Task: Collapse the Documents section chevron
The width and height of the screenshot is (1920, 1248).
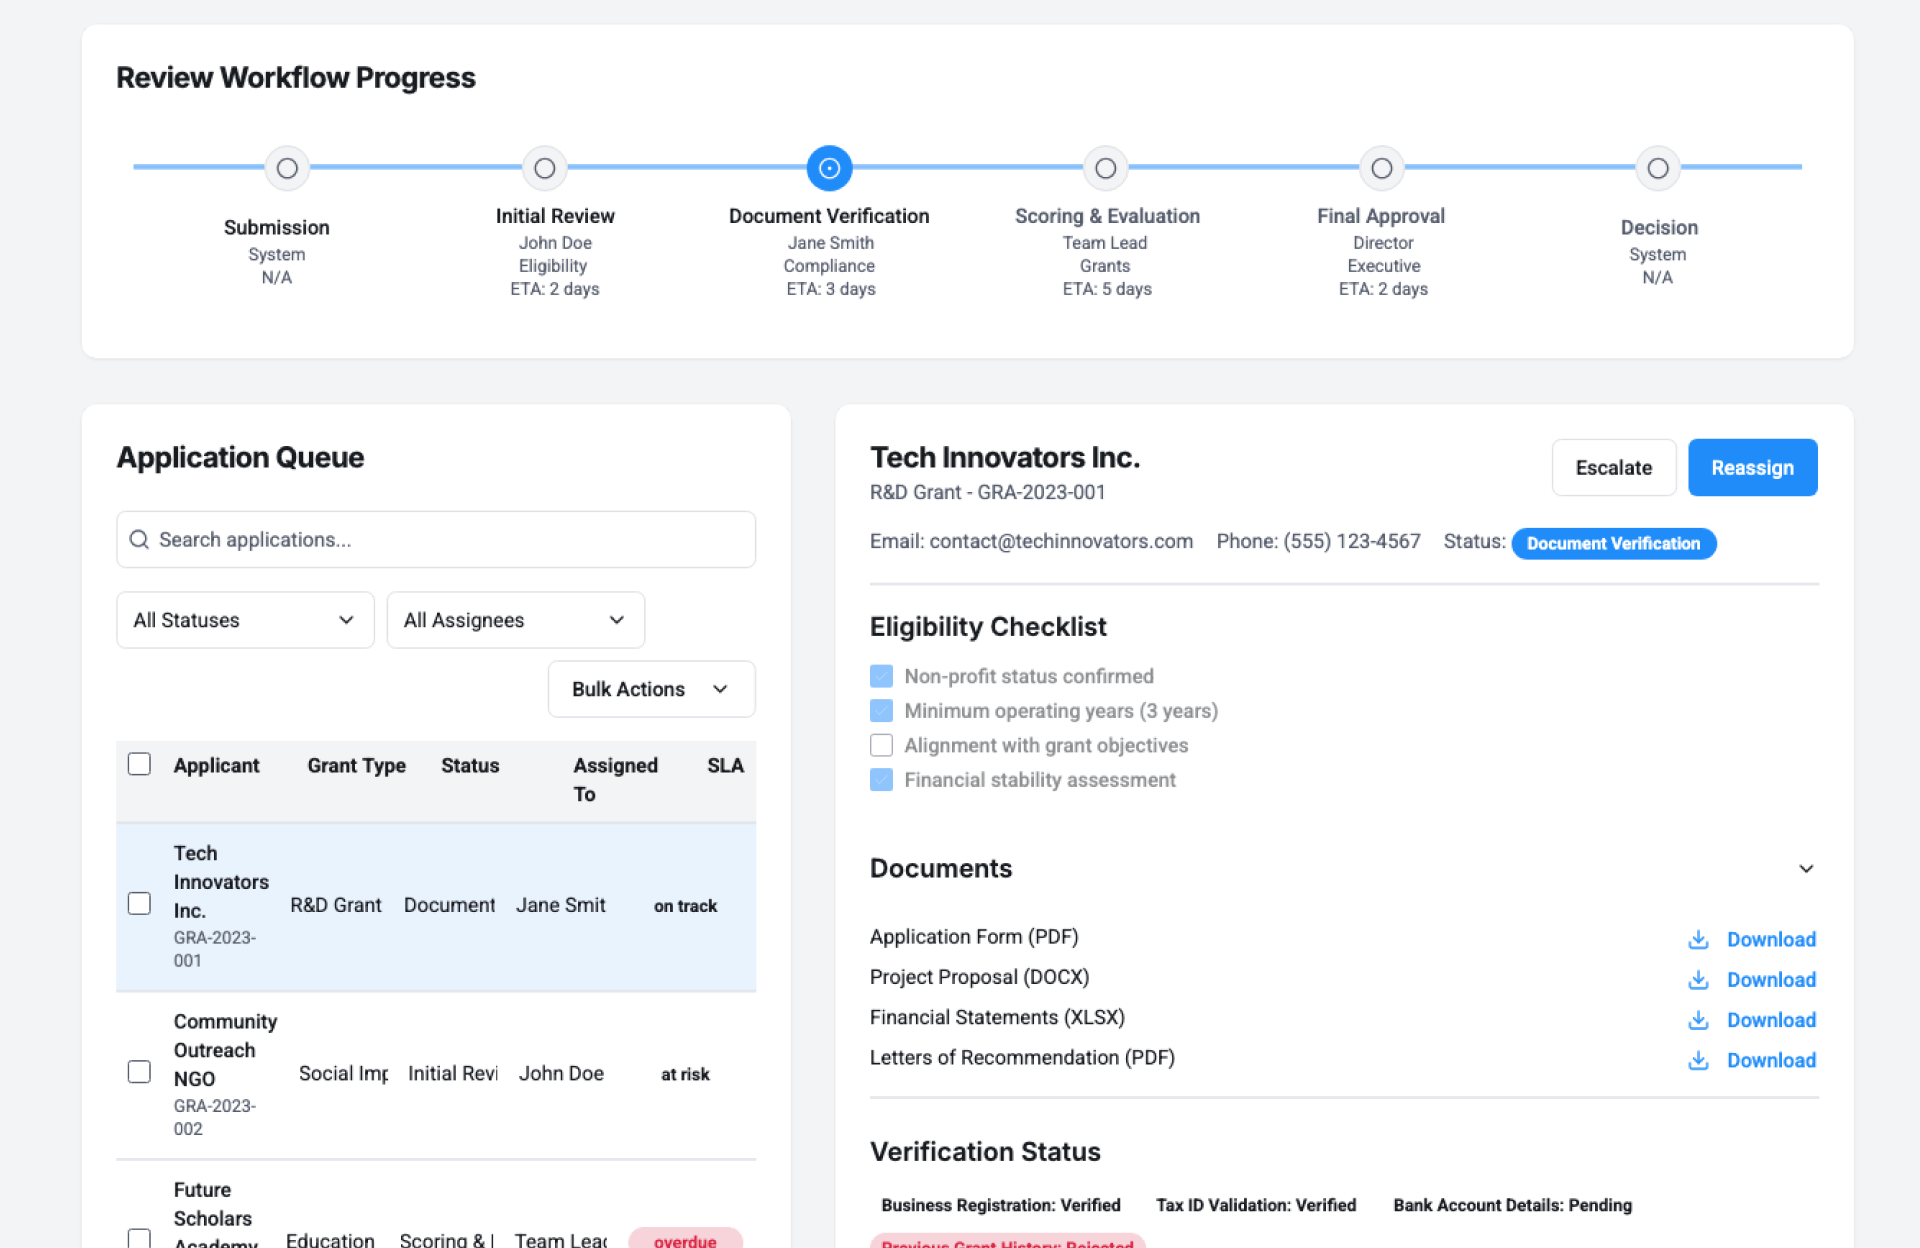Action: (1805, 868)
